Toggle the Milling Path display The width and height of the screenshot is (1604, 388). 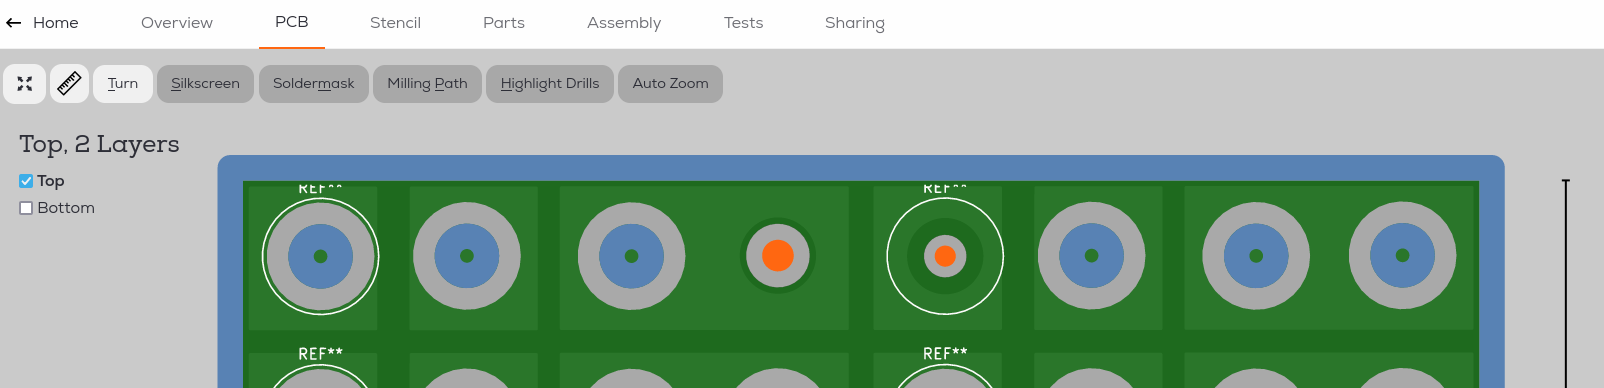click(427, 84)
